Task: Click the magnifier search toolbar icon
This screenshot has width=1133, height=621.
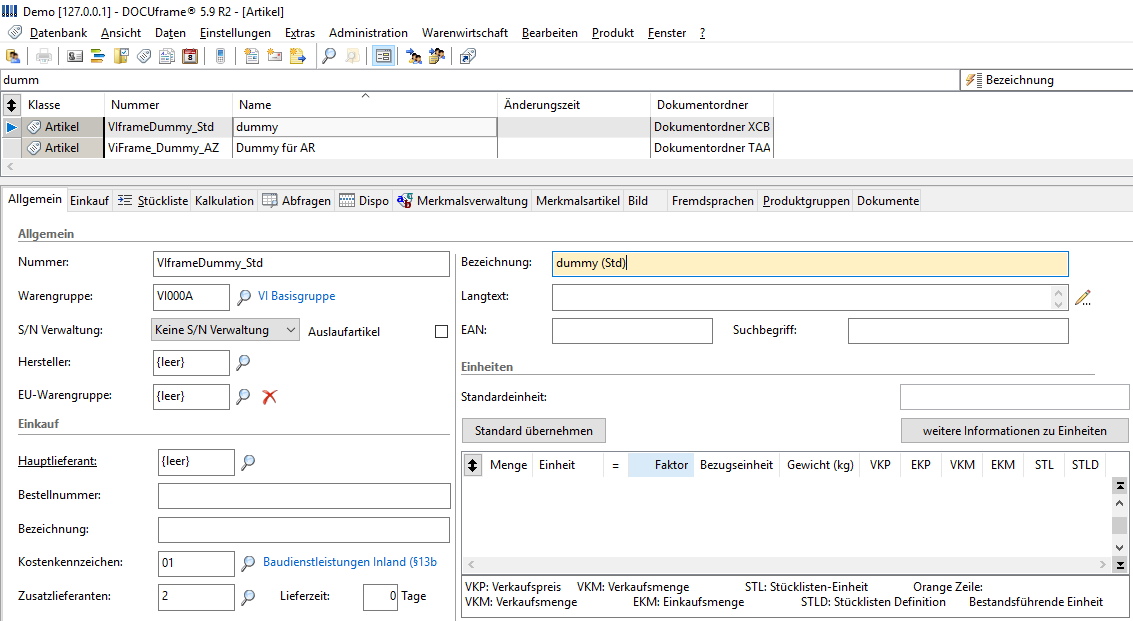Action: (329, 56)
